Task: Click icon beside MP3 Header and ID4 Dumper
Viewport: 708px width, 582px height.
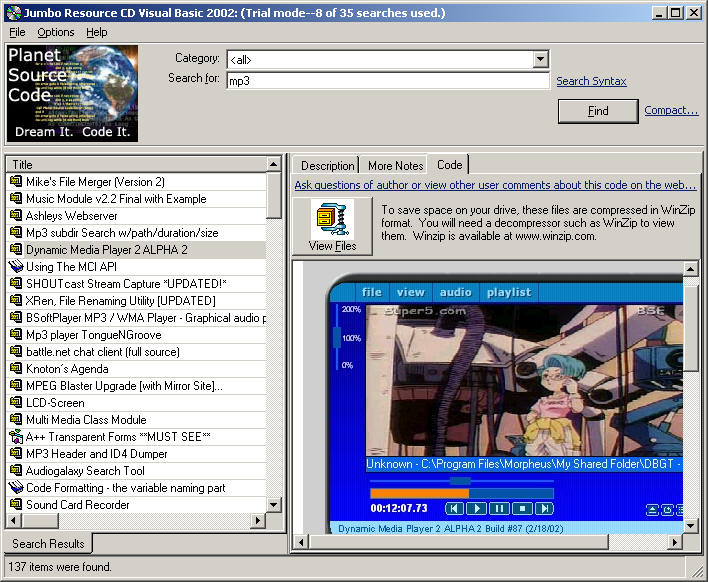Action: tap(16, 454)
